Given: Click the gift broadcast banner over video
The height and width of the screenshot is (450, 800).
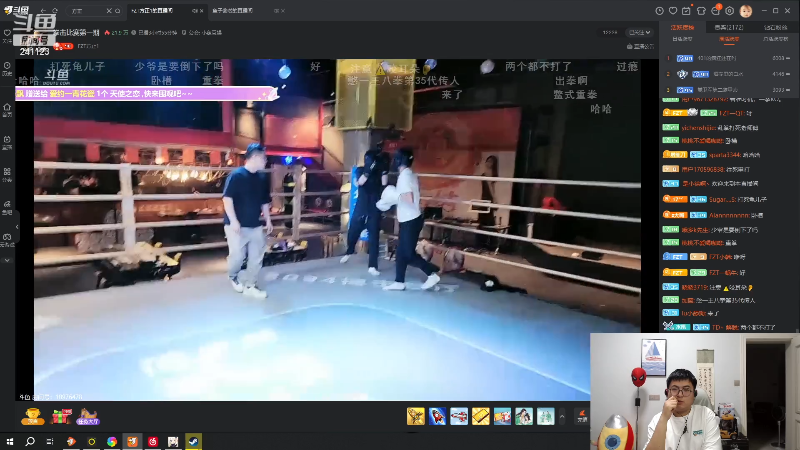Looking at the screenshot, I should pos(147,93).
